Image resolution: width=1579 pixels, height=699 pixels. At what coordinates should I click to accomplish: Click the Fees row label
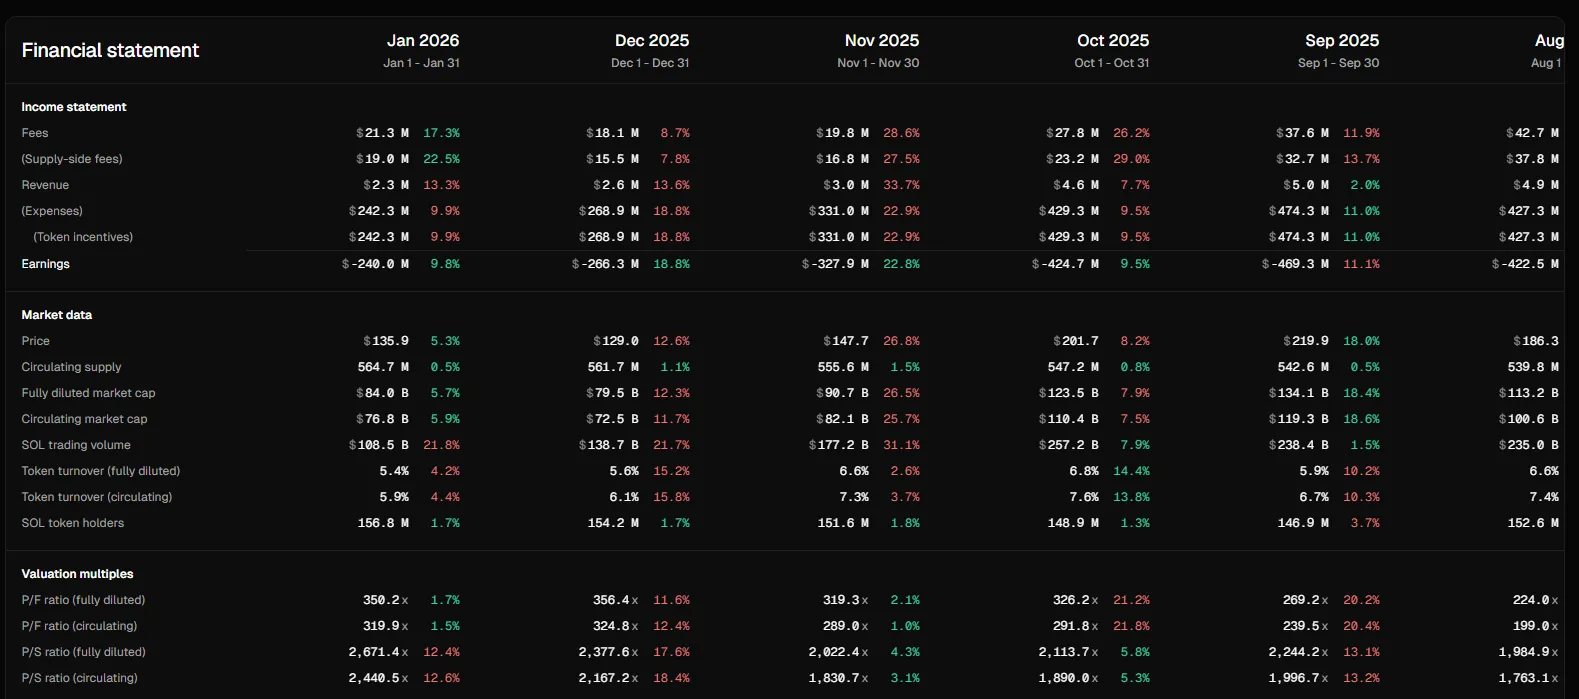[x=35, y=133]
